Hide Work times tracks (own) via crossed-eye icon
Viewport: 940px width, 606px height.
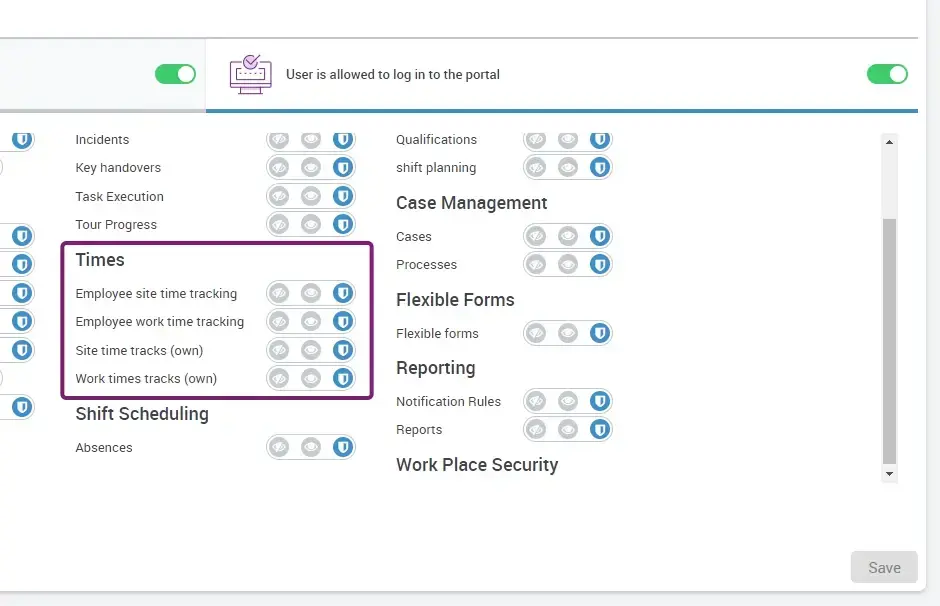[279, 378]
